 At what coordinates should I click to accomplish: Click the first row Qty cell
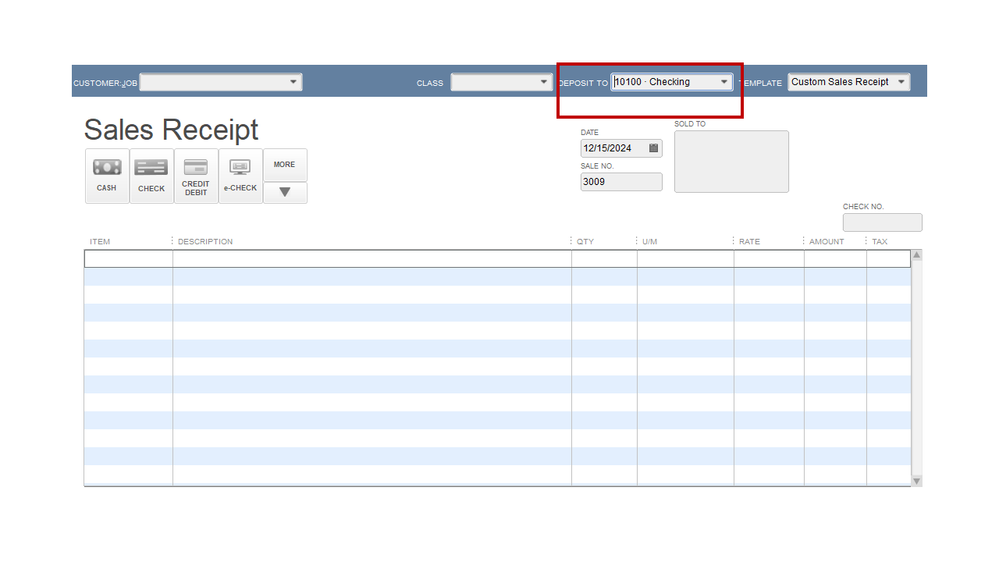(x=604, y=259)
